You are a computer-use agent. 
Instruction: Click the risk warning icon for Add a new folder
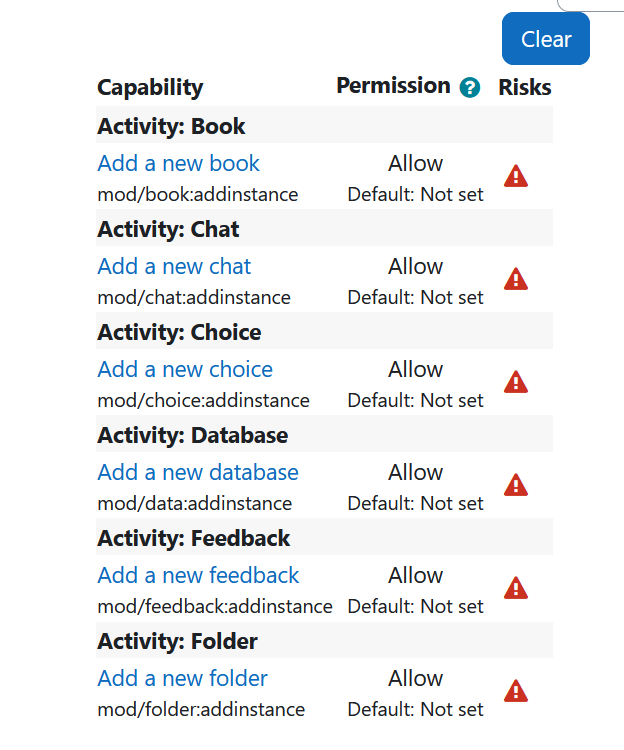[515, 691]
